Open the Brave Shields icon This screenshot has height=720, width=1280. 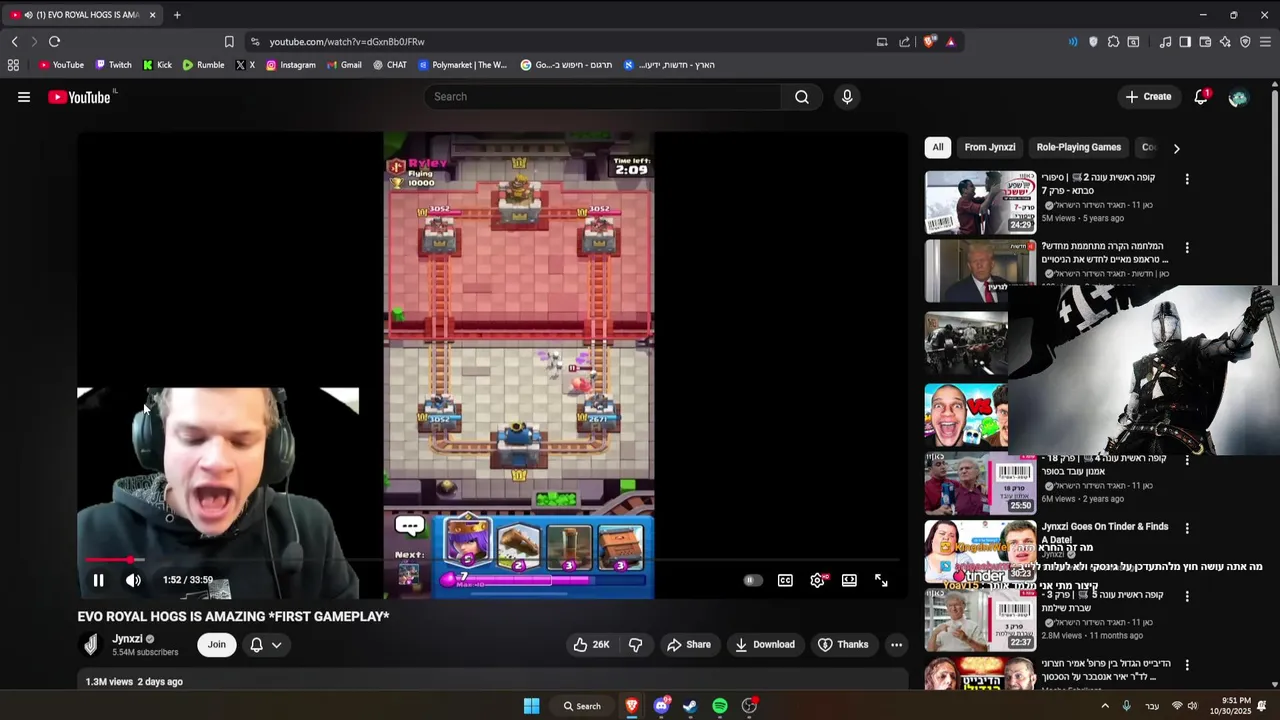(930, 42)
